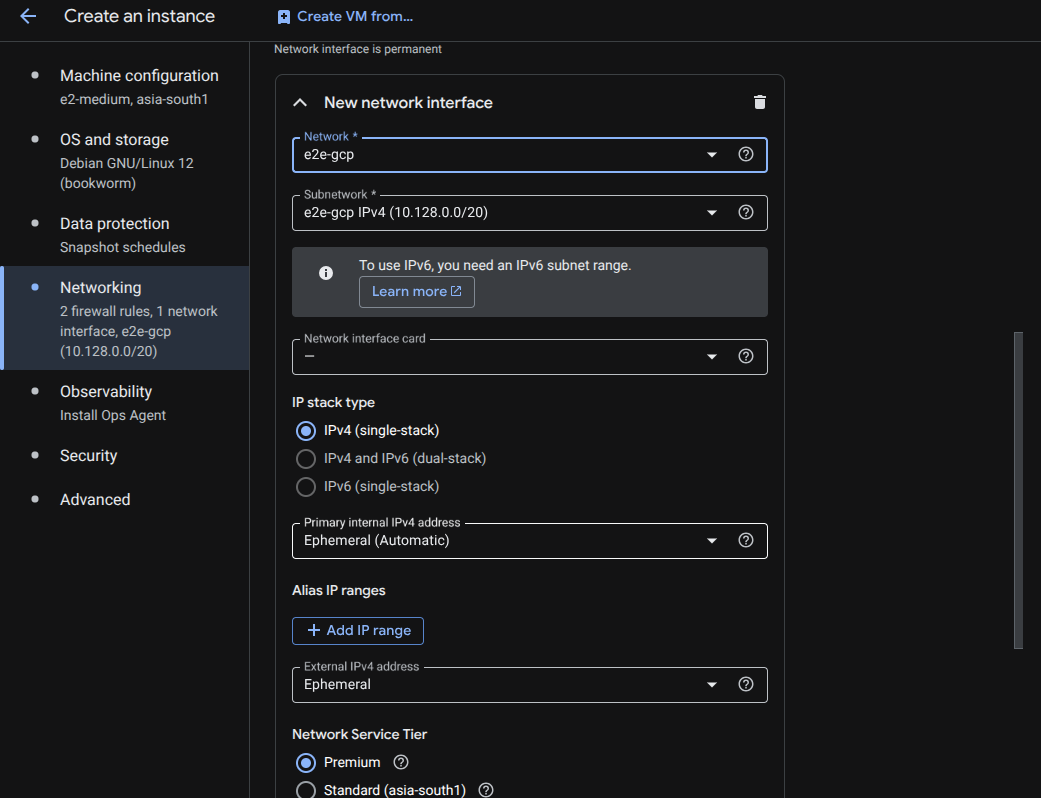Click Learn more about IPv6 subnet
The width and height of the screenshot is (1041, 798).
tap(416, 291)
